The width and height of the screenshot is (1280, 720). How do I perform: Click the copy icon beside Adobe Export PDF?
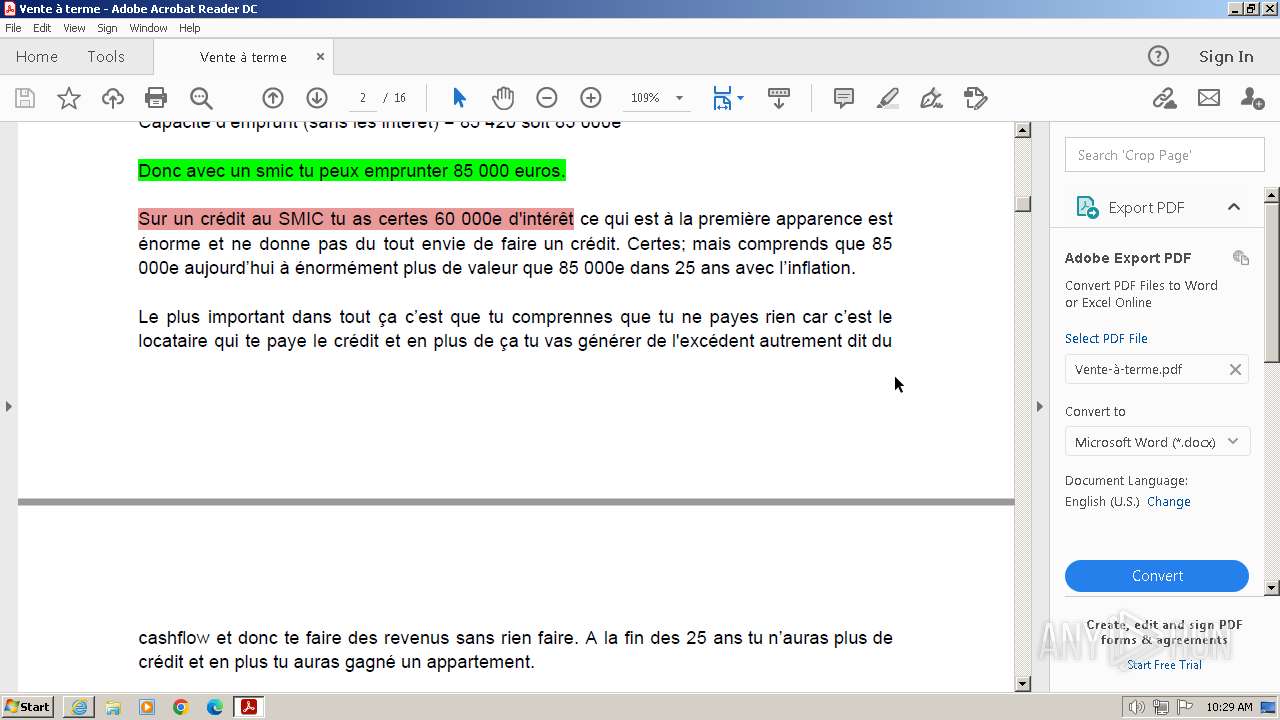tap(1241, 258)
